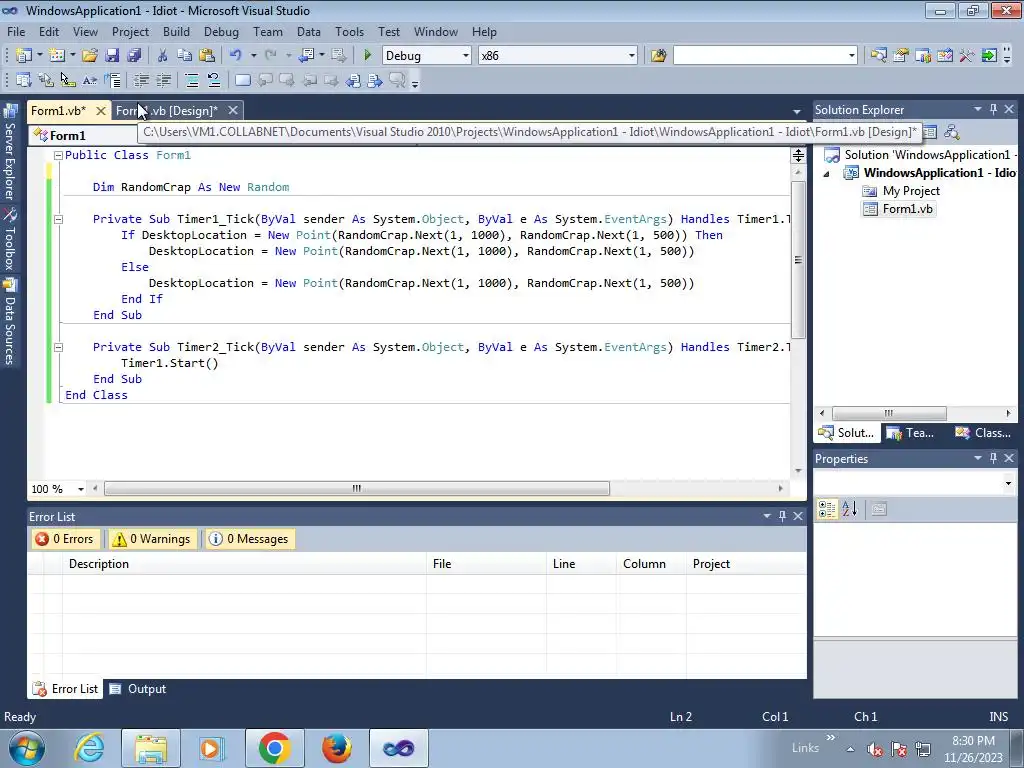Switch to the Output tab
The width and height of the screenshot is (1024, 768).
point(138,689)
